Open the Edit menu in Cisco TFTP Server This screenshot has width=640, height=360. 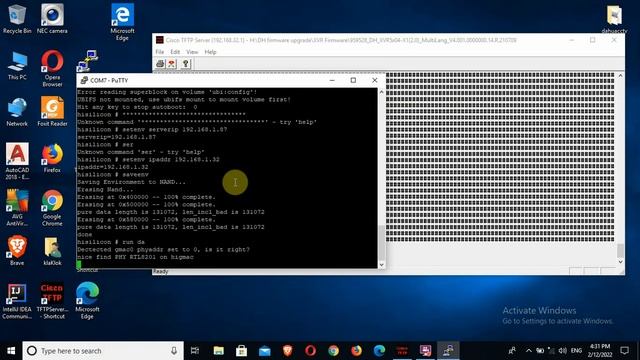[x=175, y=52]
